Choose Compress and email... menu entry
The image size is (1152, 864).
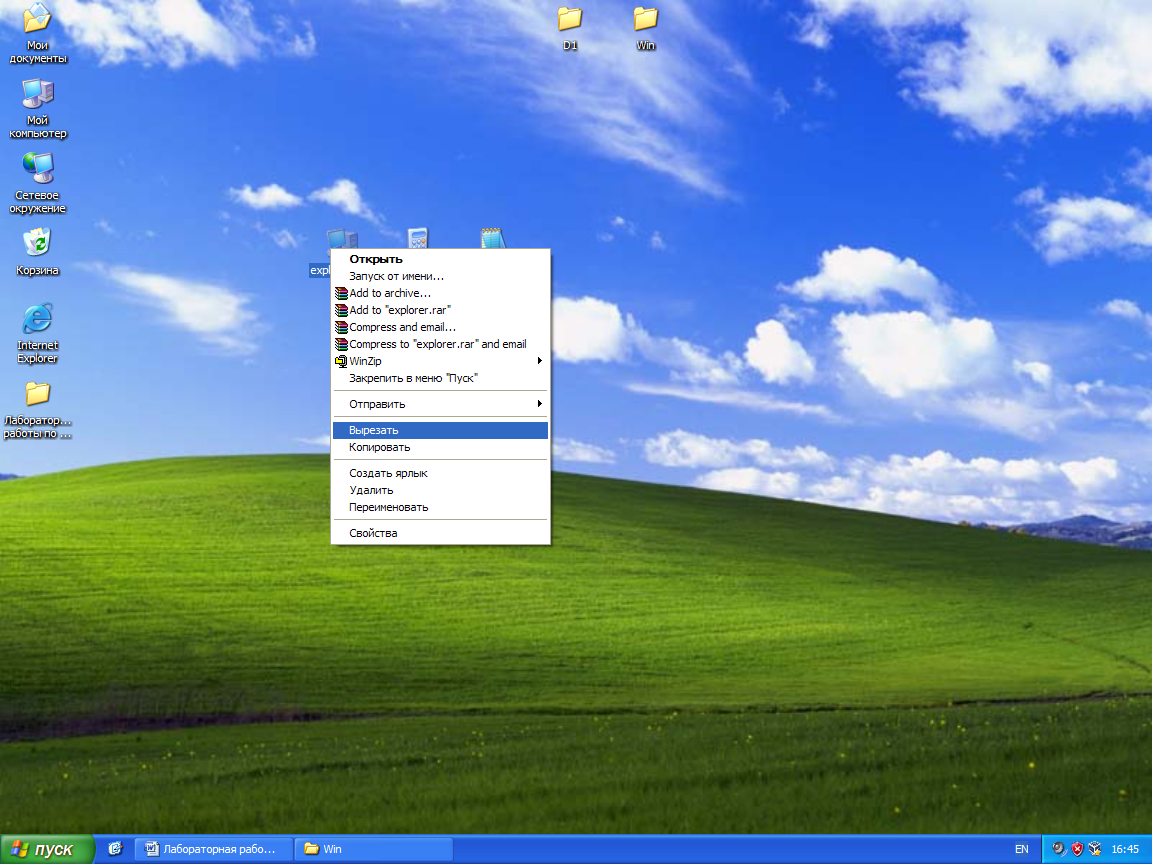(440, 327)
